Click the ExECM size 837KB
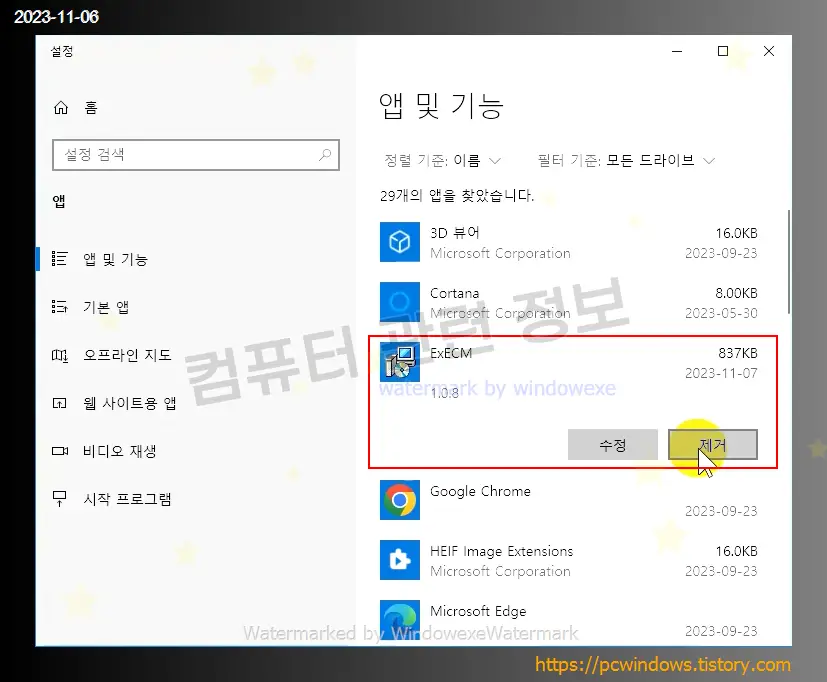The height and width of the screenshot is (682, 827). tap(738, 353)
